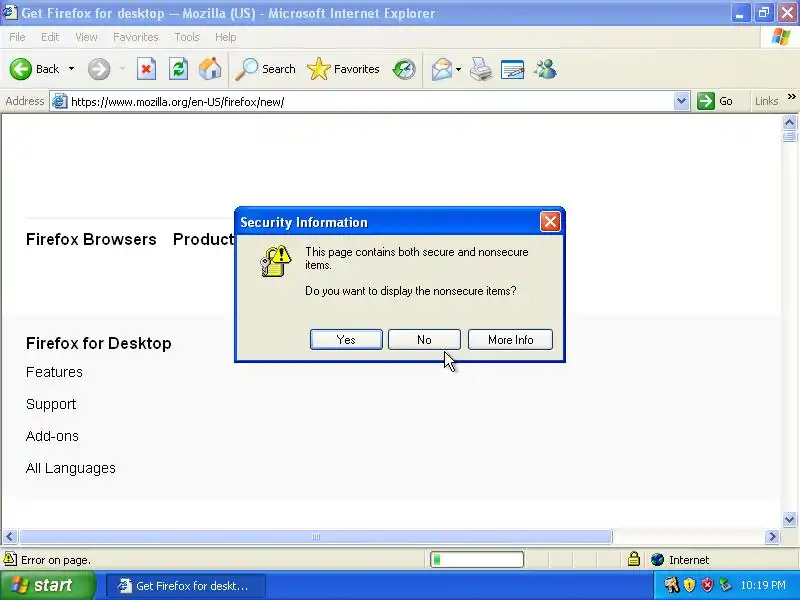Click the Print icon
The width and height of the screenshot is (800, 600).
481,69
